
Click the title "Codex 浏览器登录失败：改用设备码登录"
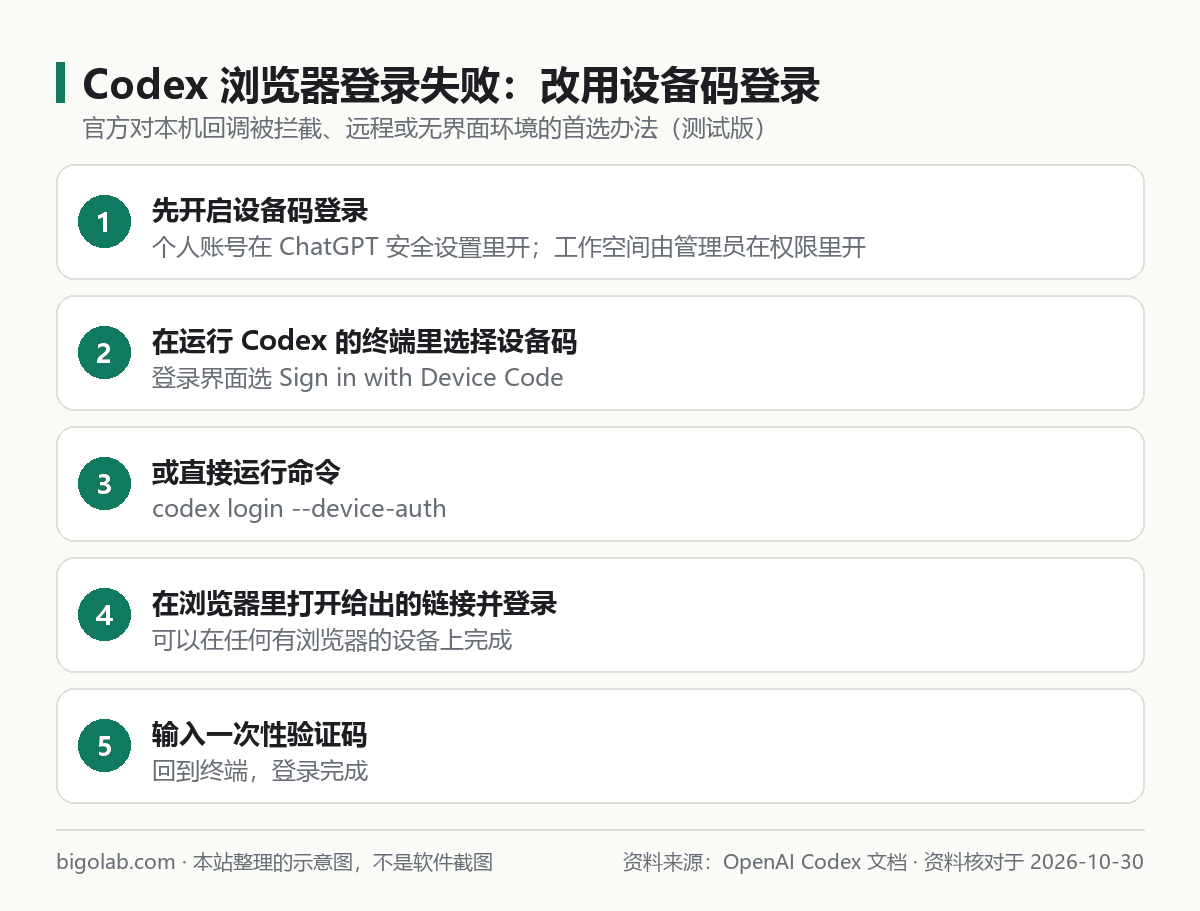coord(451,86)
